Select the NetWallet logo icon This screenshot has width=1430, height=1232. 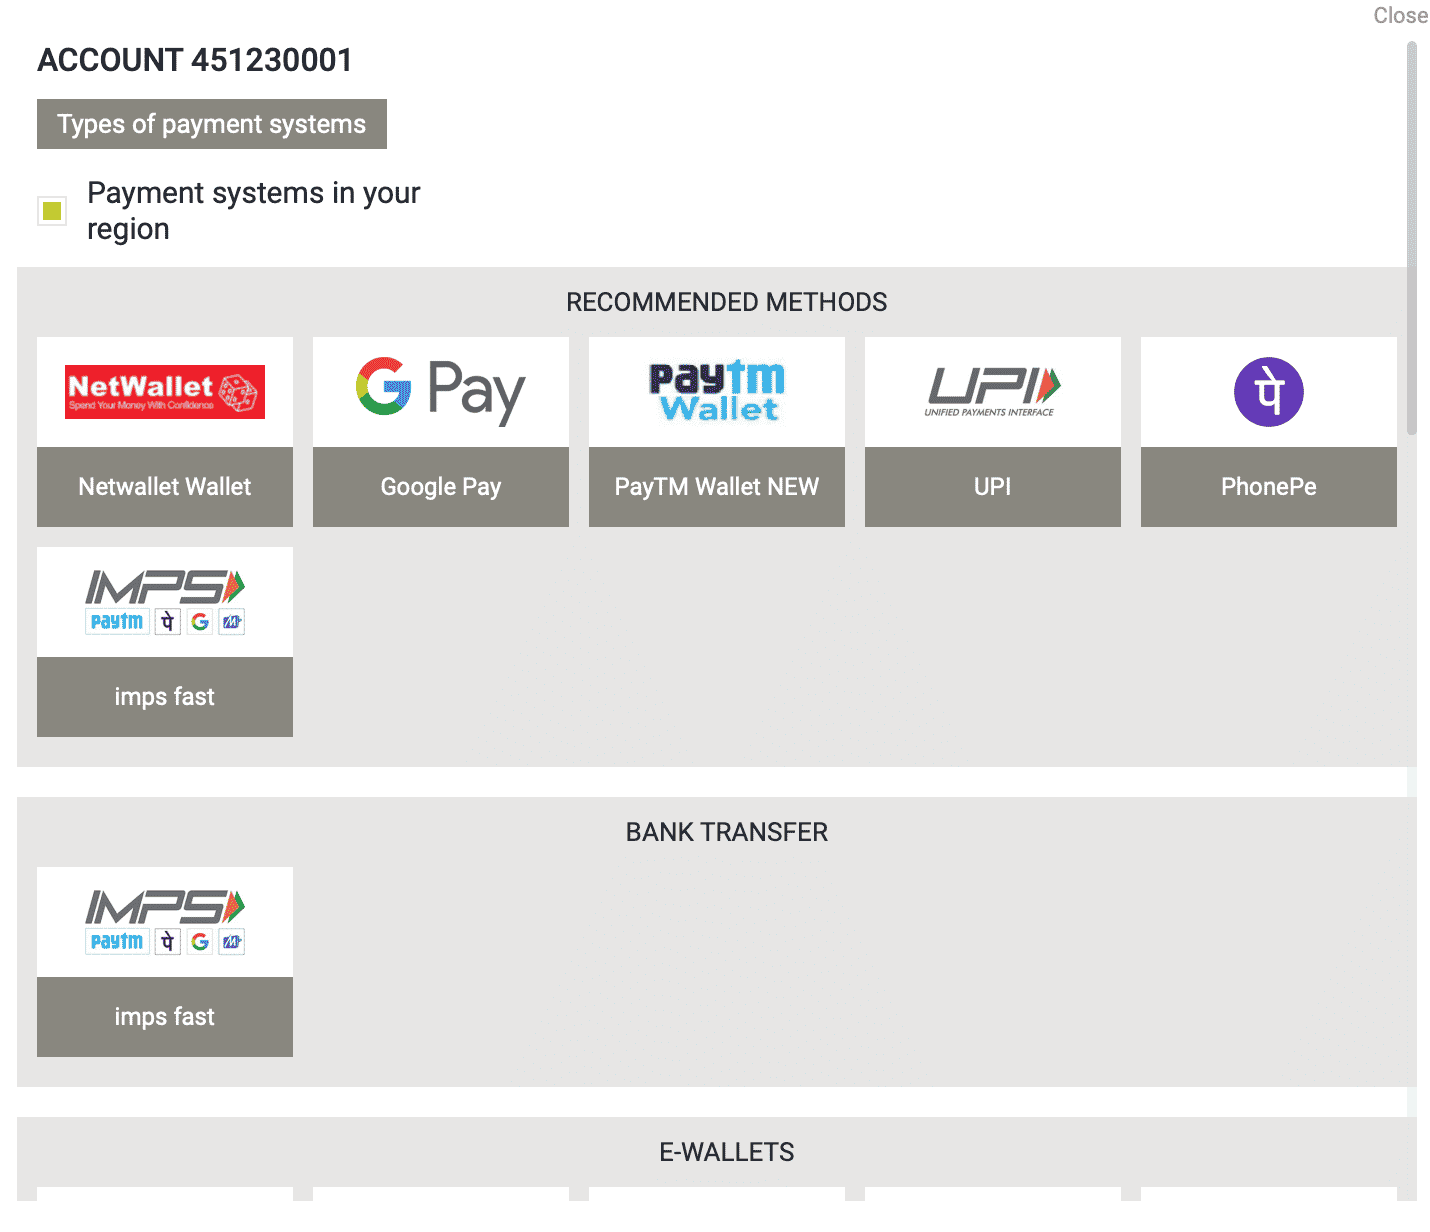coord(165,392)
